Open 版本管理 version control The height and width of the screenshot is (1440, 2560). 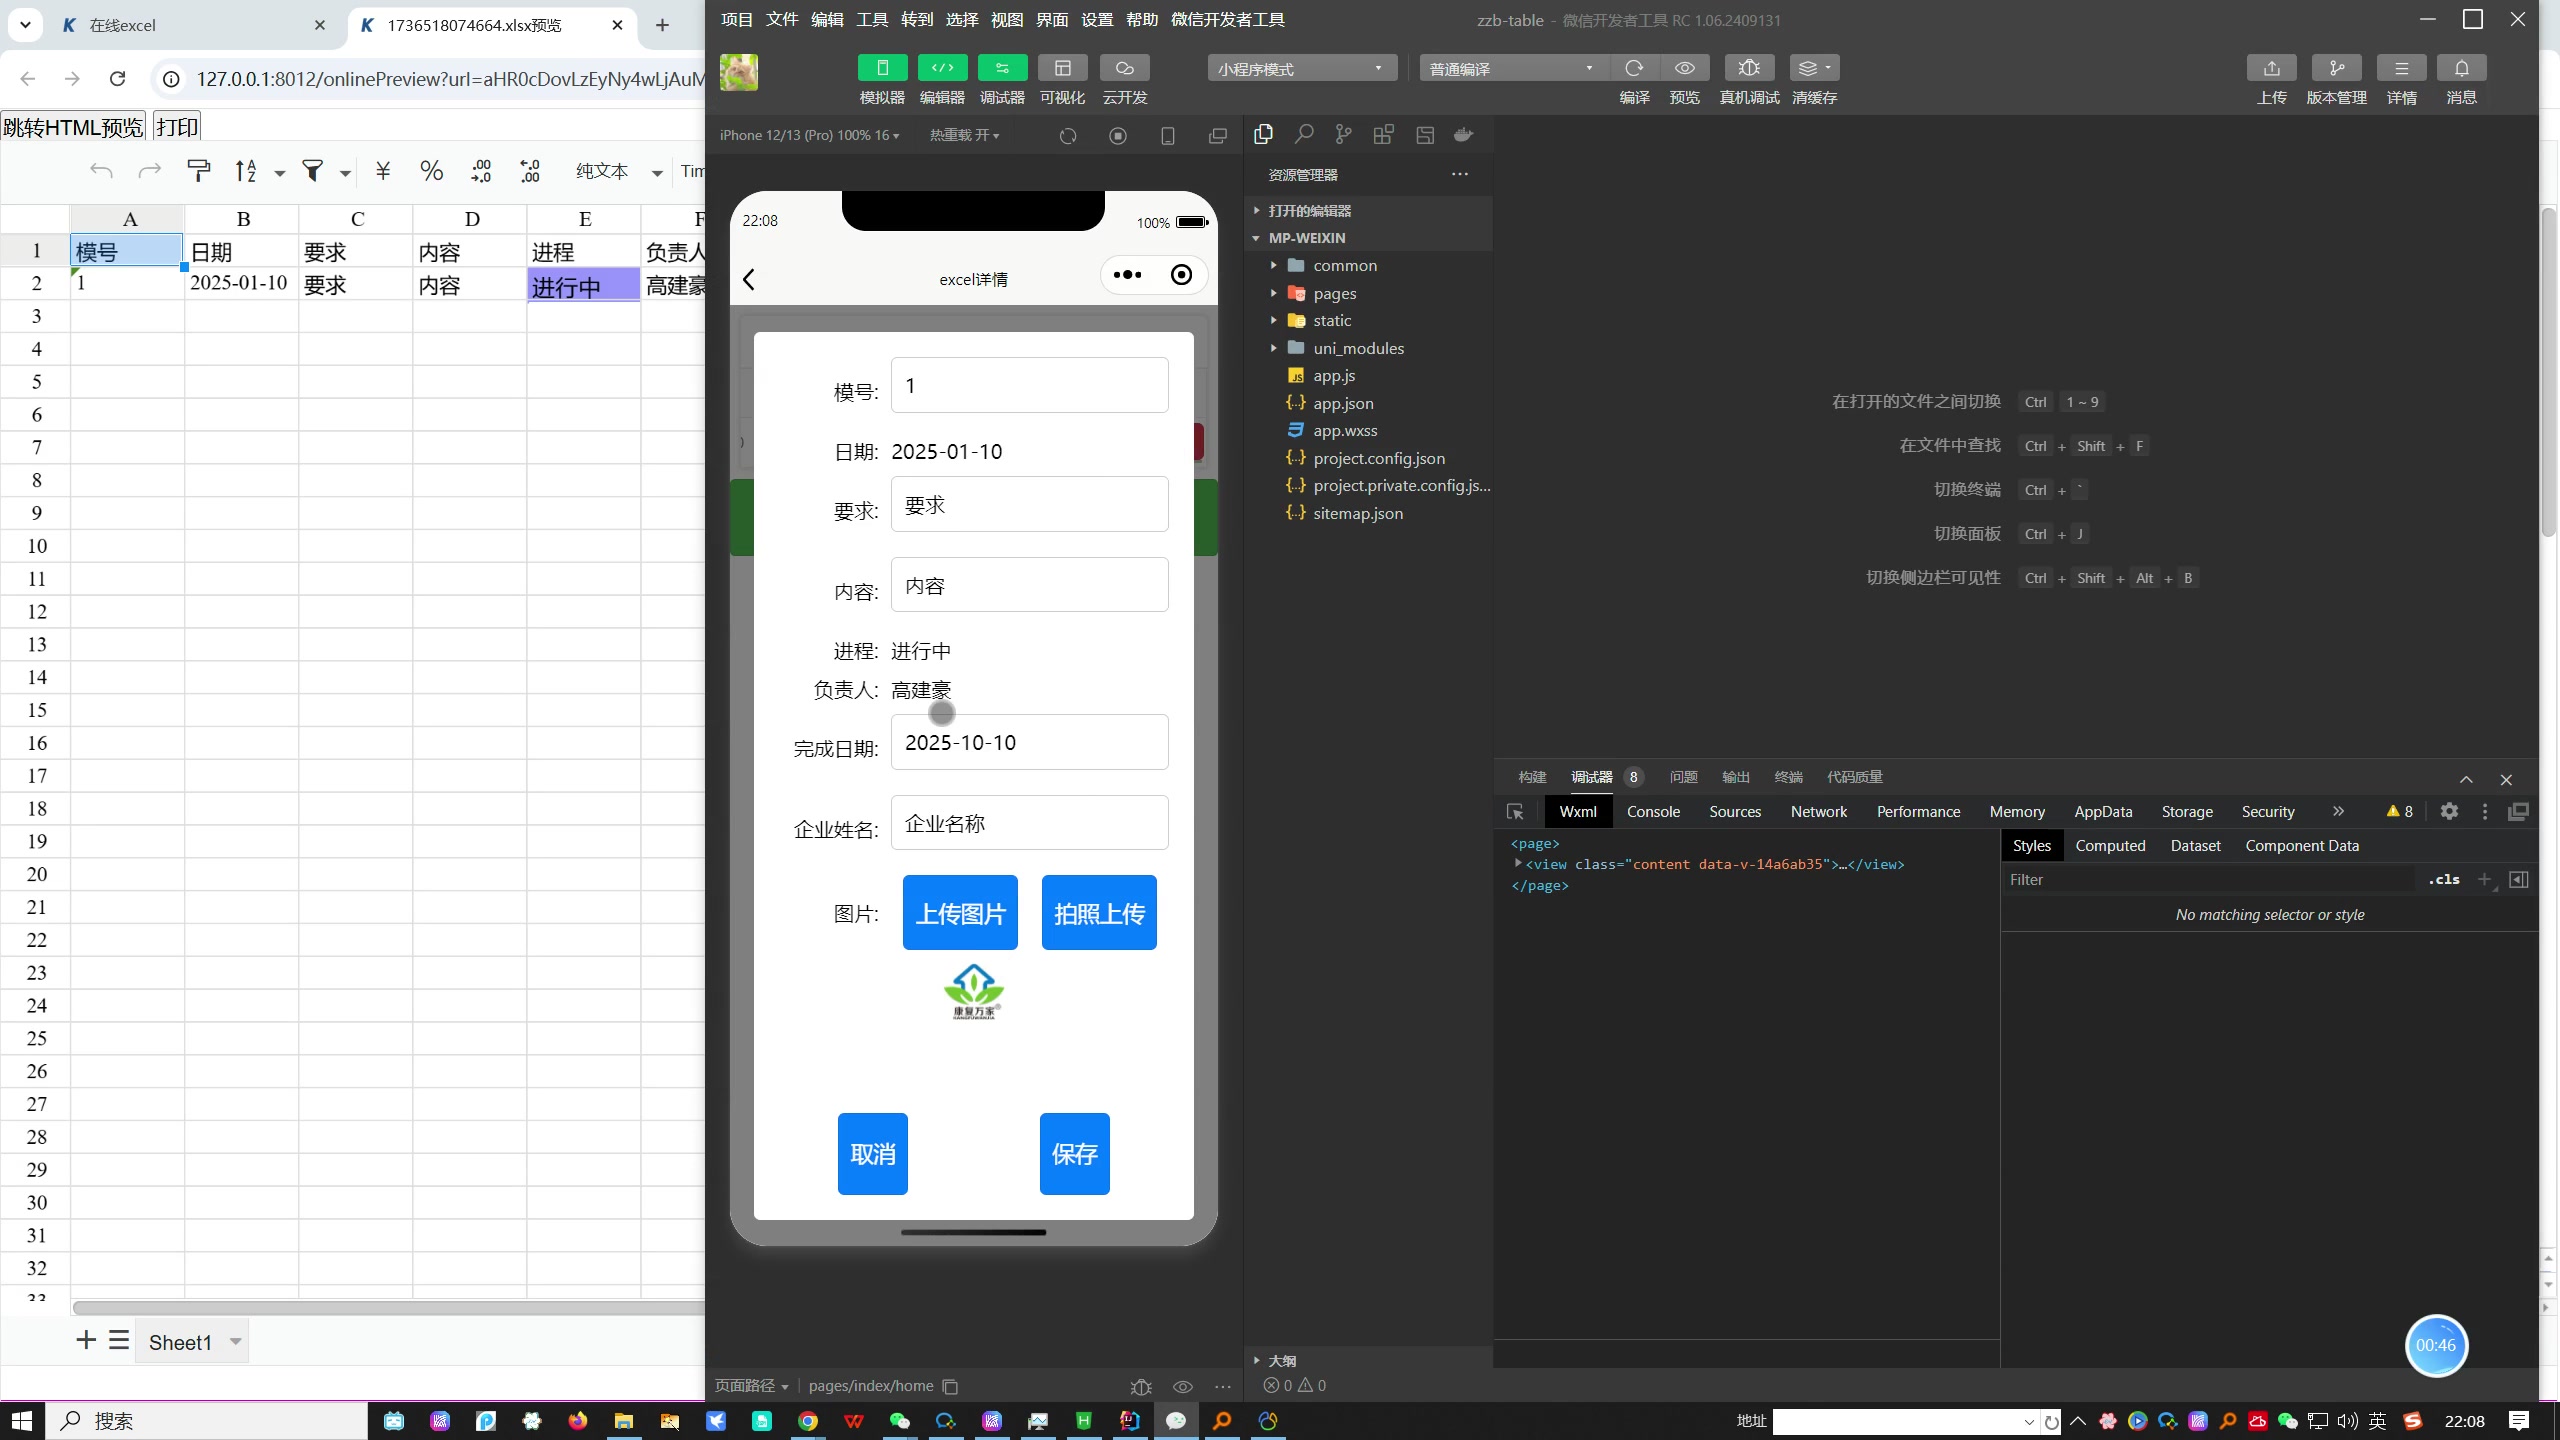pos(2336,68)
